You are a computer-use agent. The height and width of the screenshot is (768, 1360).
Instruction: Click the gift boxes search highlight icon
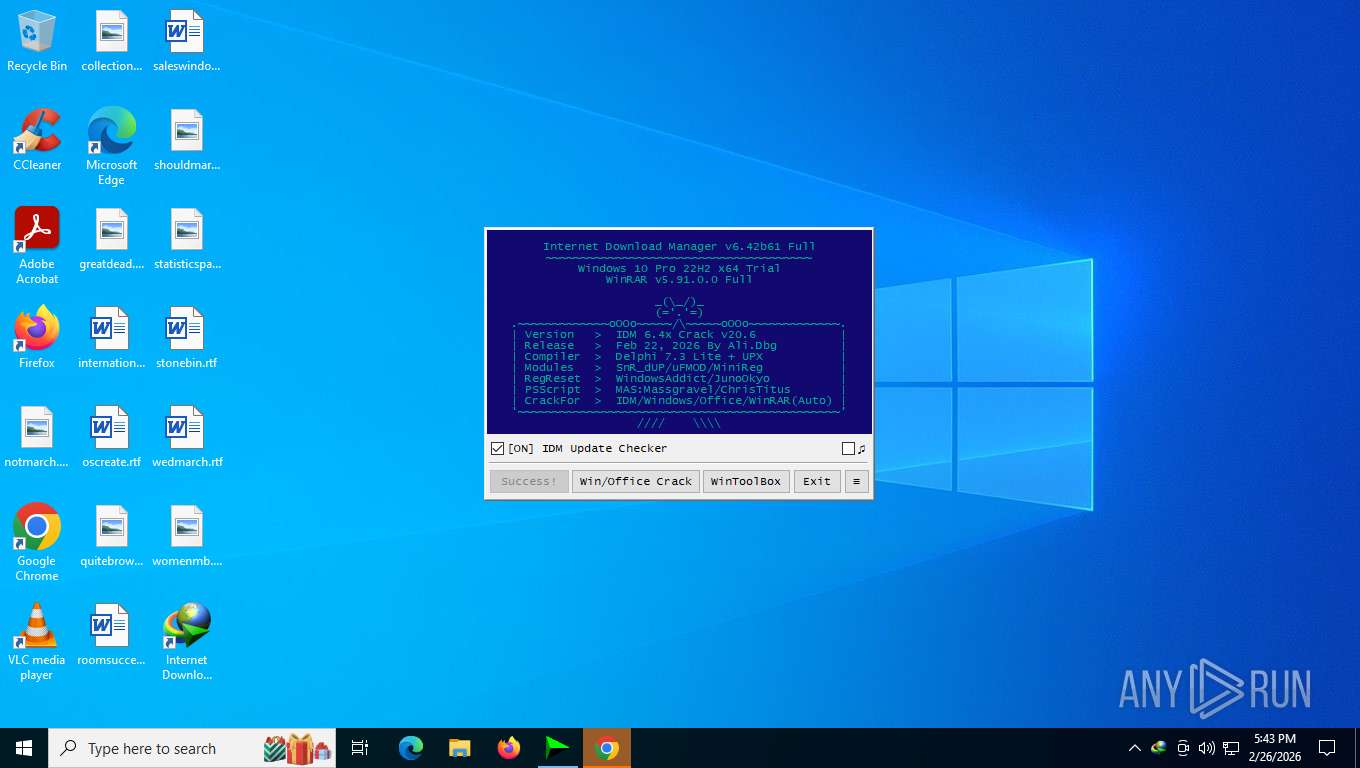pos(297,748)
